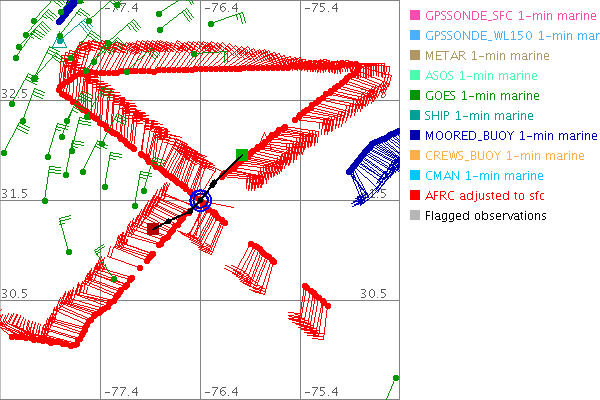Click the pink GPSSONDE_SFC legend square
600x400 pixels.
tap(415, 16)
